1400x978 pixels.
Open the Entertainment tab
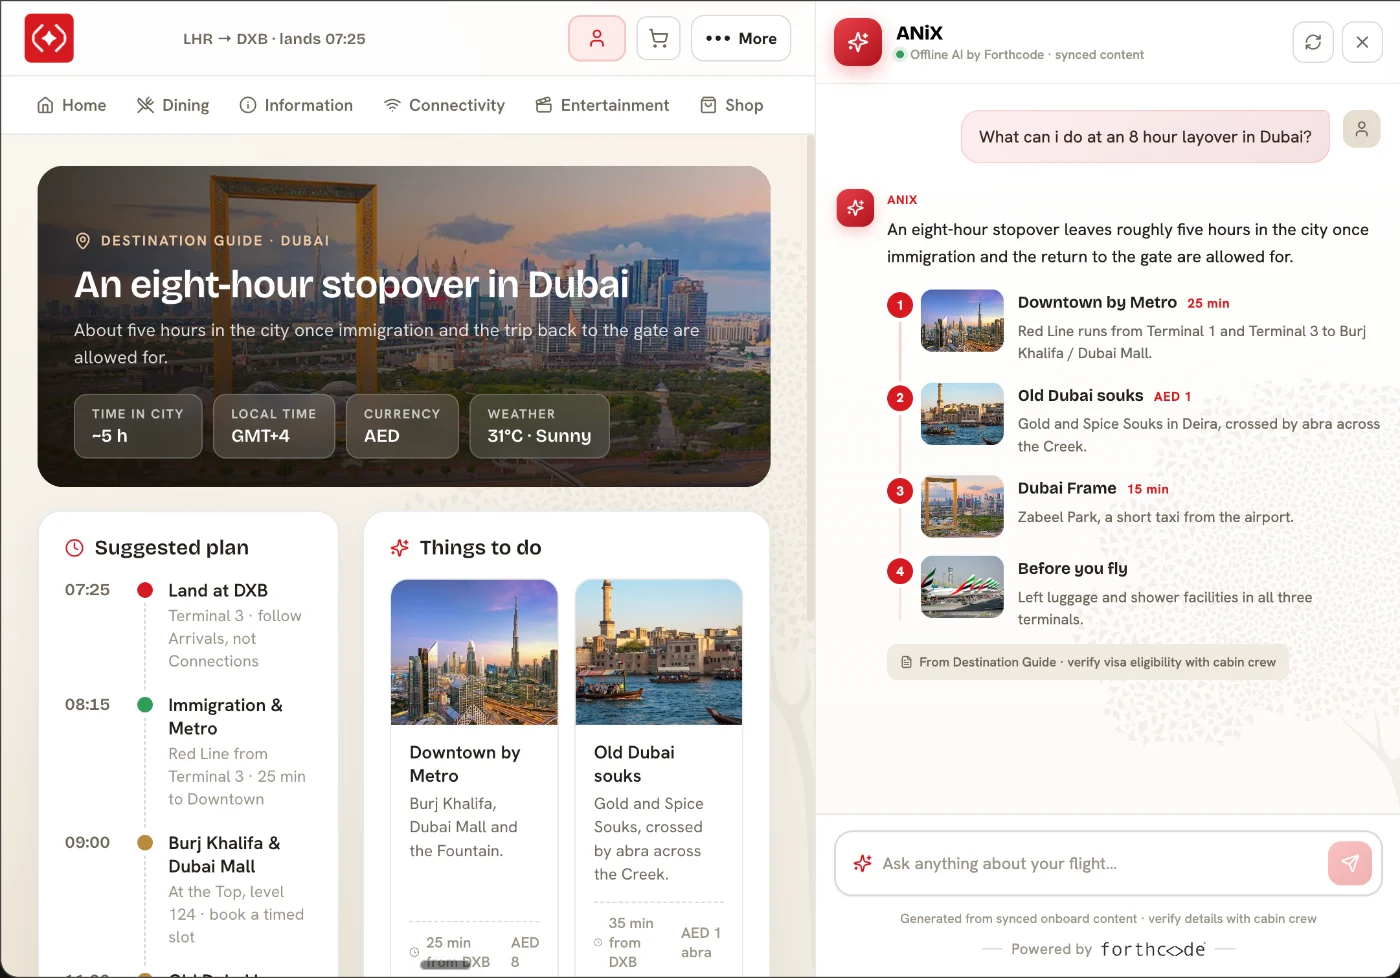coord(602,105)
